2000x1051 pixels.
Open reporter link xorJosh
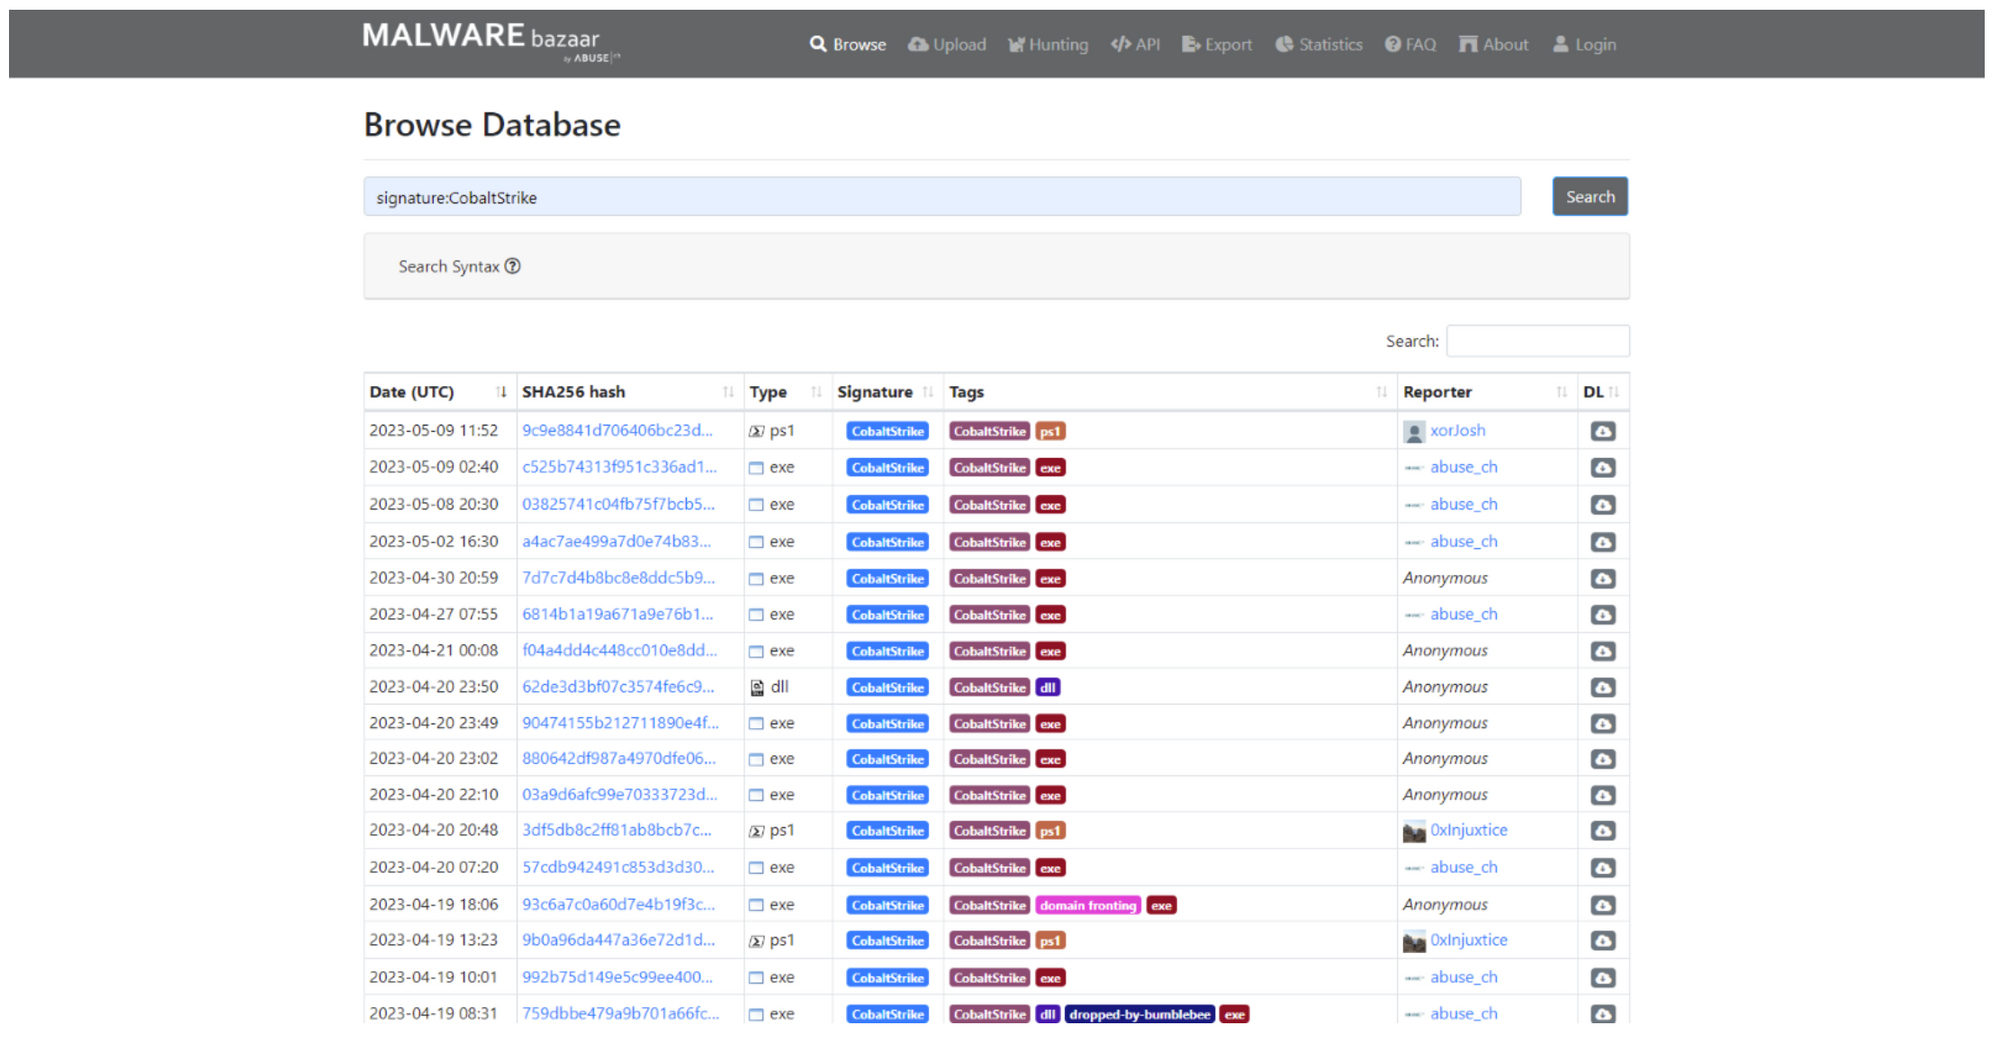(1457, 430)
